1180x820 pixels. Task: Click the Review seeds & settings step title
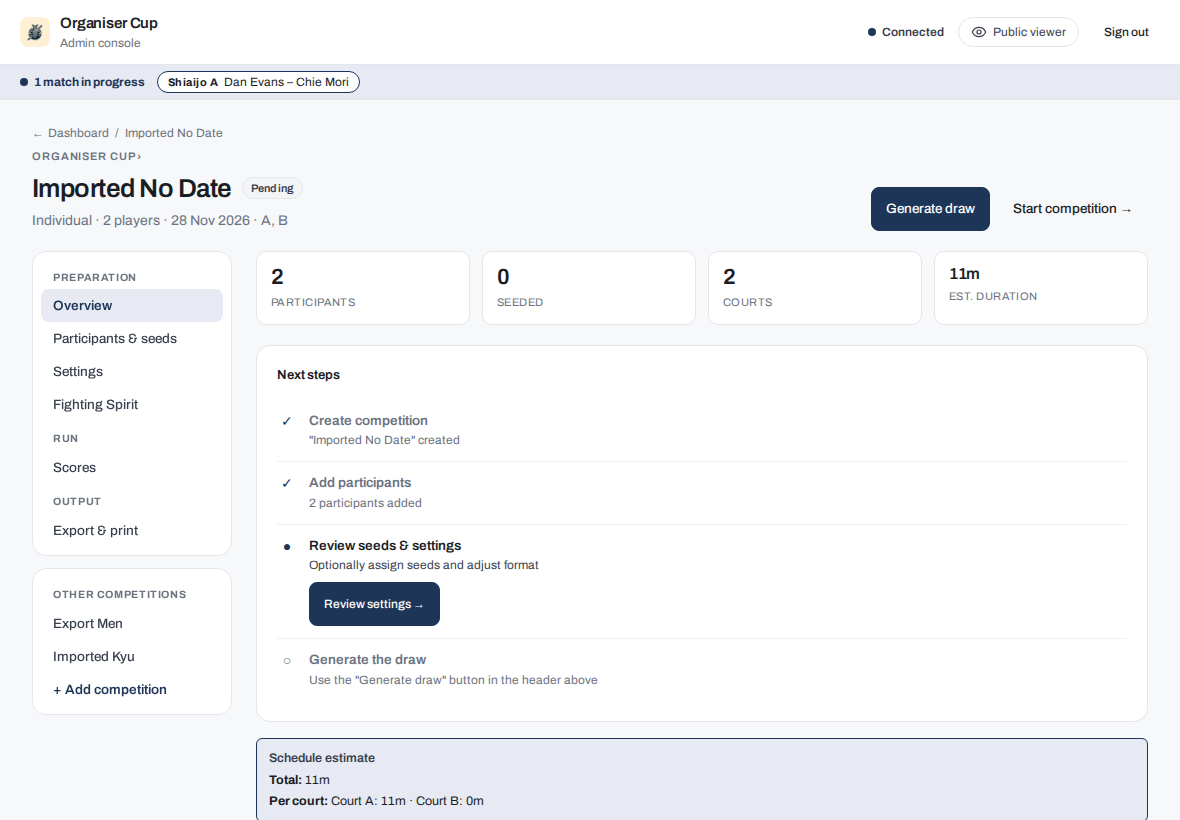tap(385, 545)
